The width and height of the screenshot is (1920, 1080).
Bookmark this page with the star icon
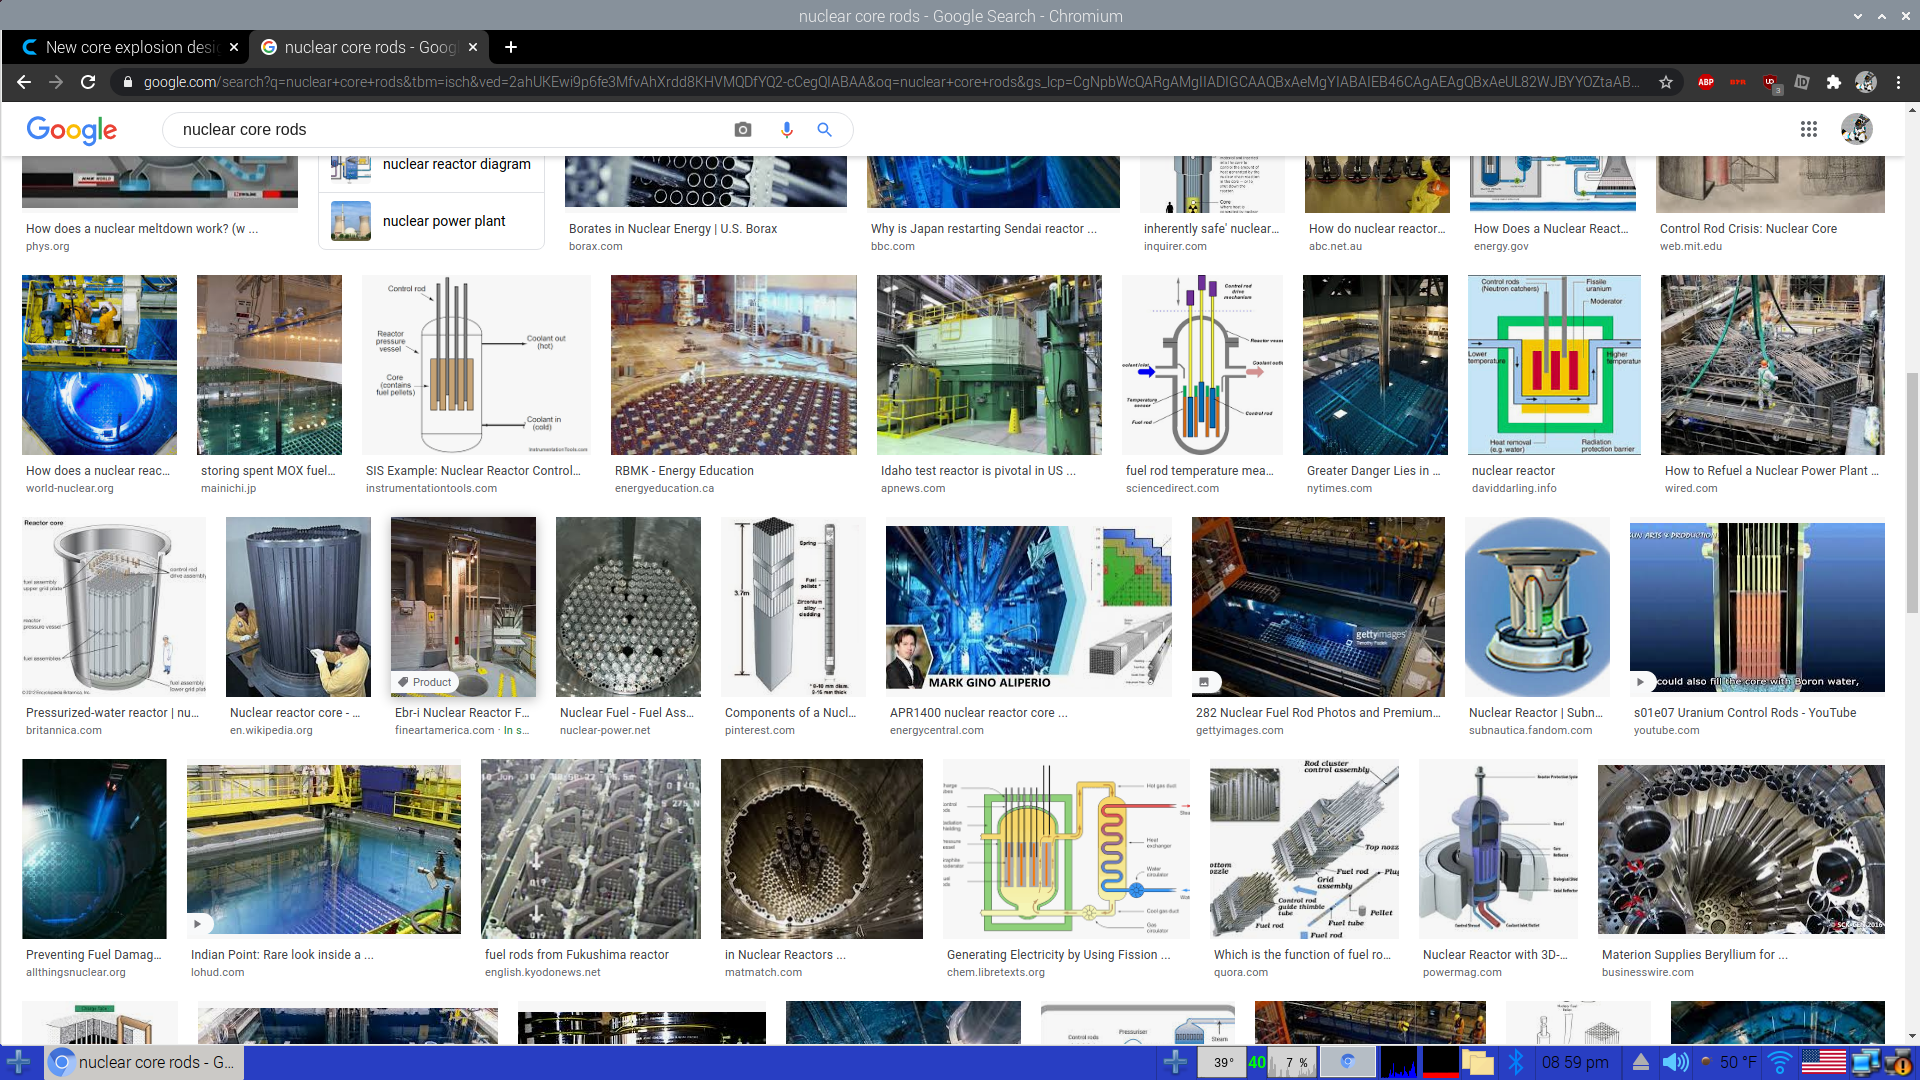(1666, 82)
